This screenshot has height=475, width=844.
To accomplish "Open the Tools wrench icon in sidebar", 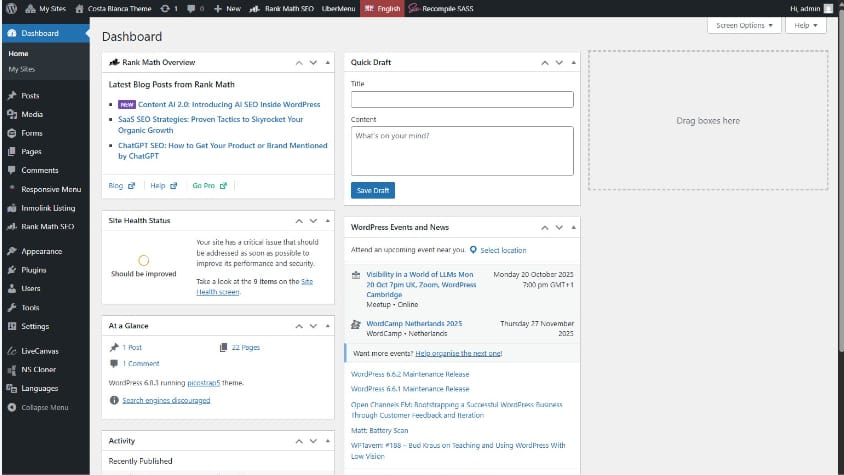I will (11, 307).
